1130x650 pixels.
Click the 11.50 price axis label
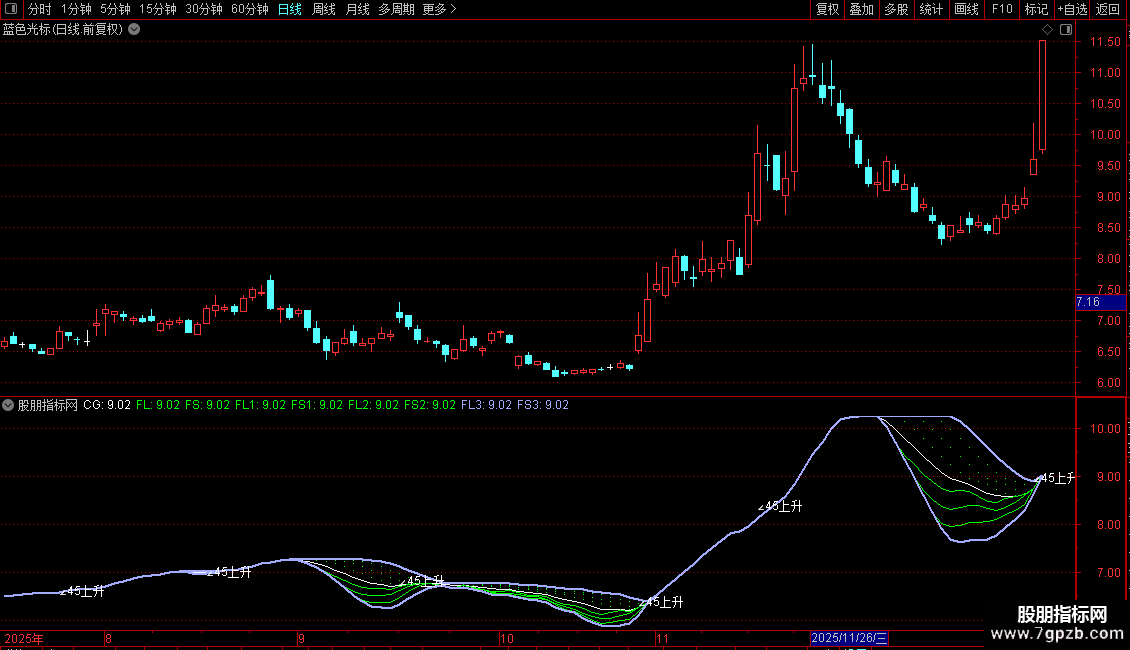point(1105,42)
